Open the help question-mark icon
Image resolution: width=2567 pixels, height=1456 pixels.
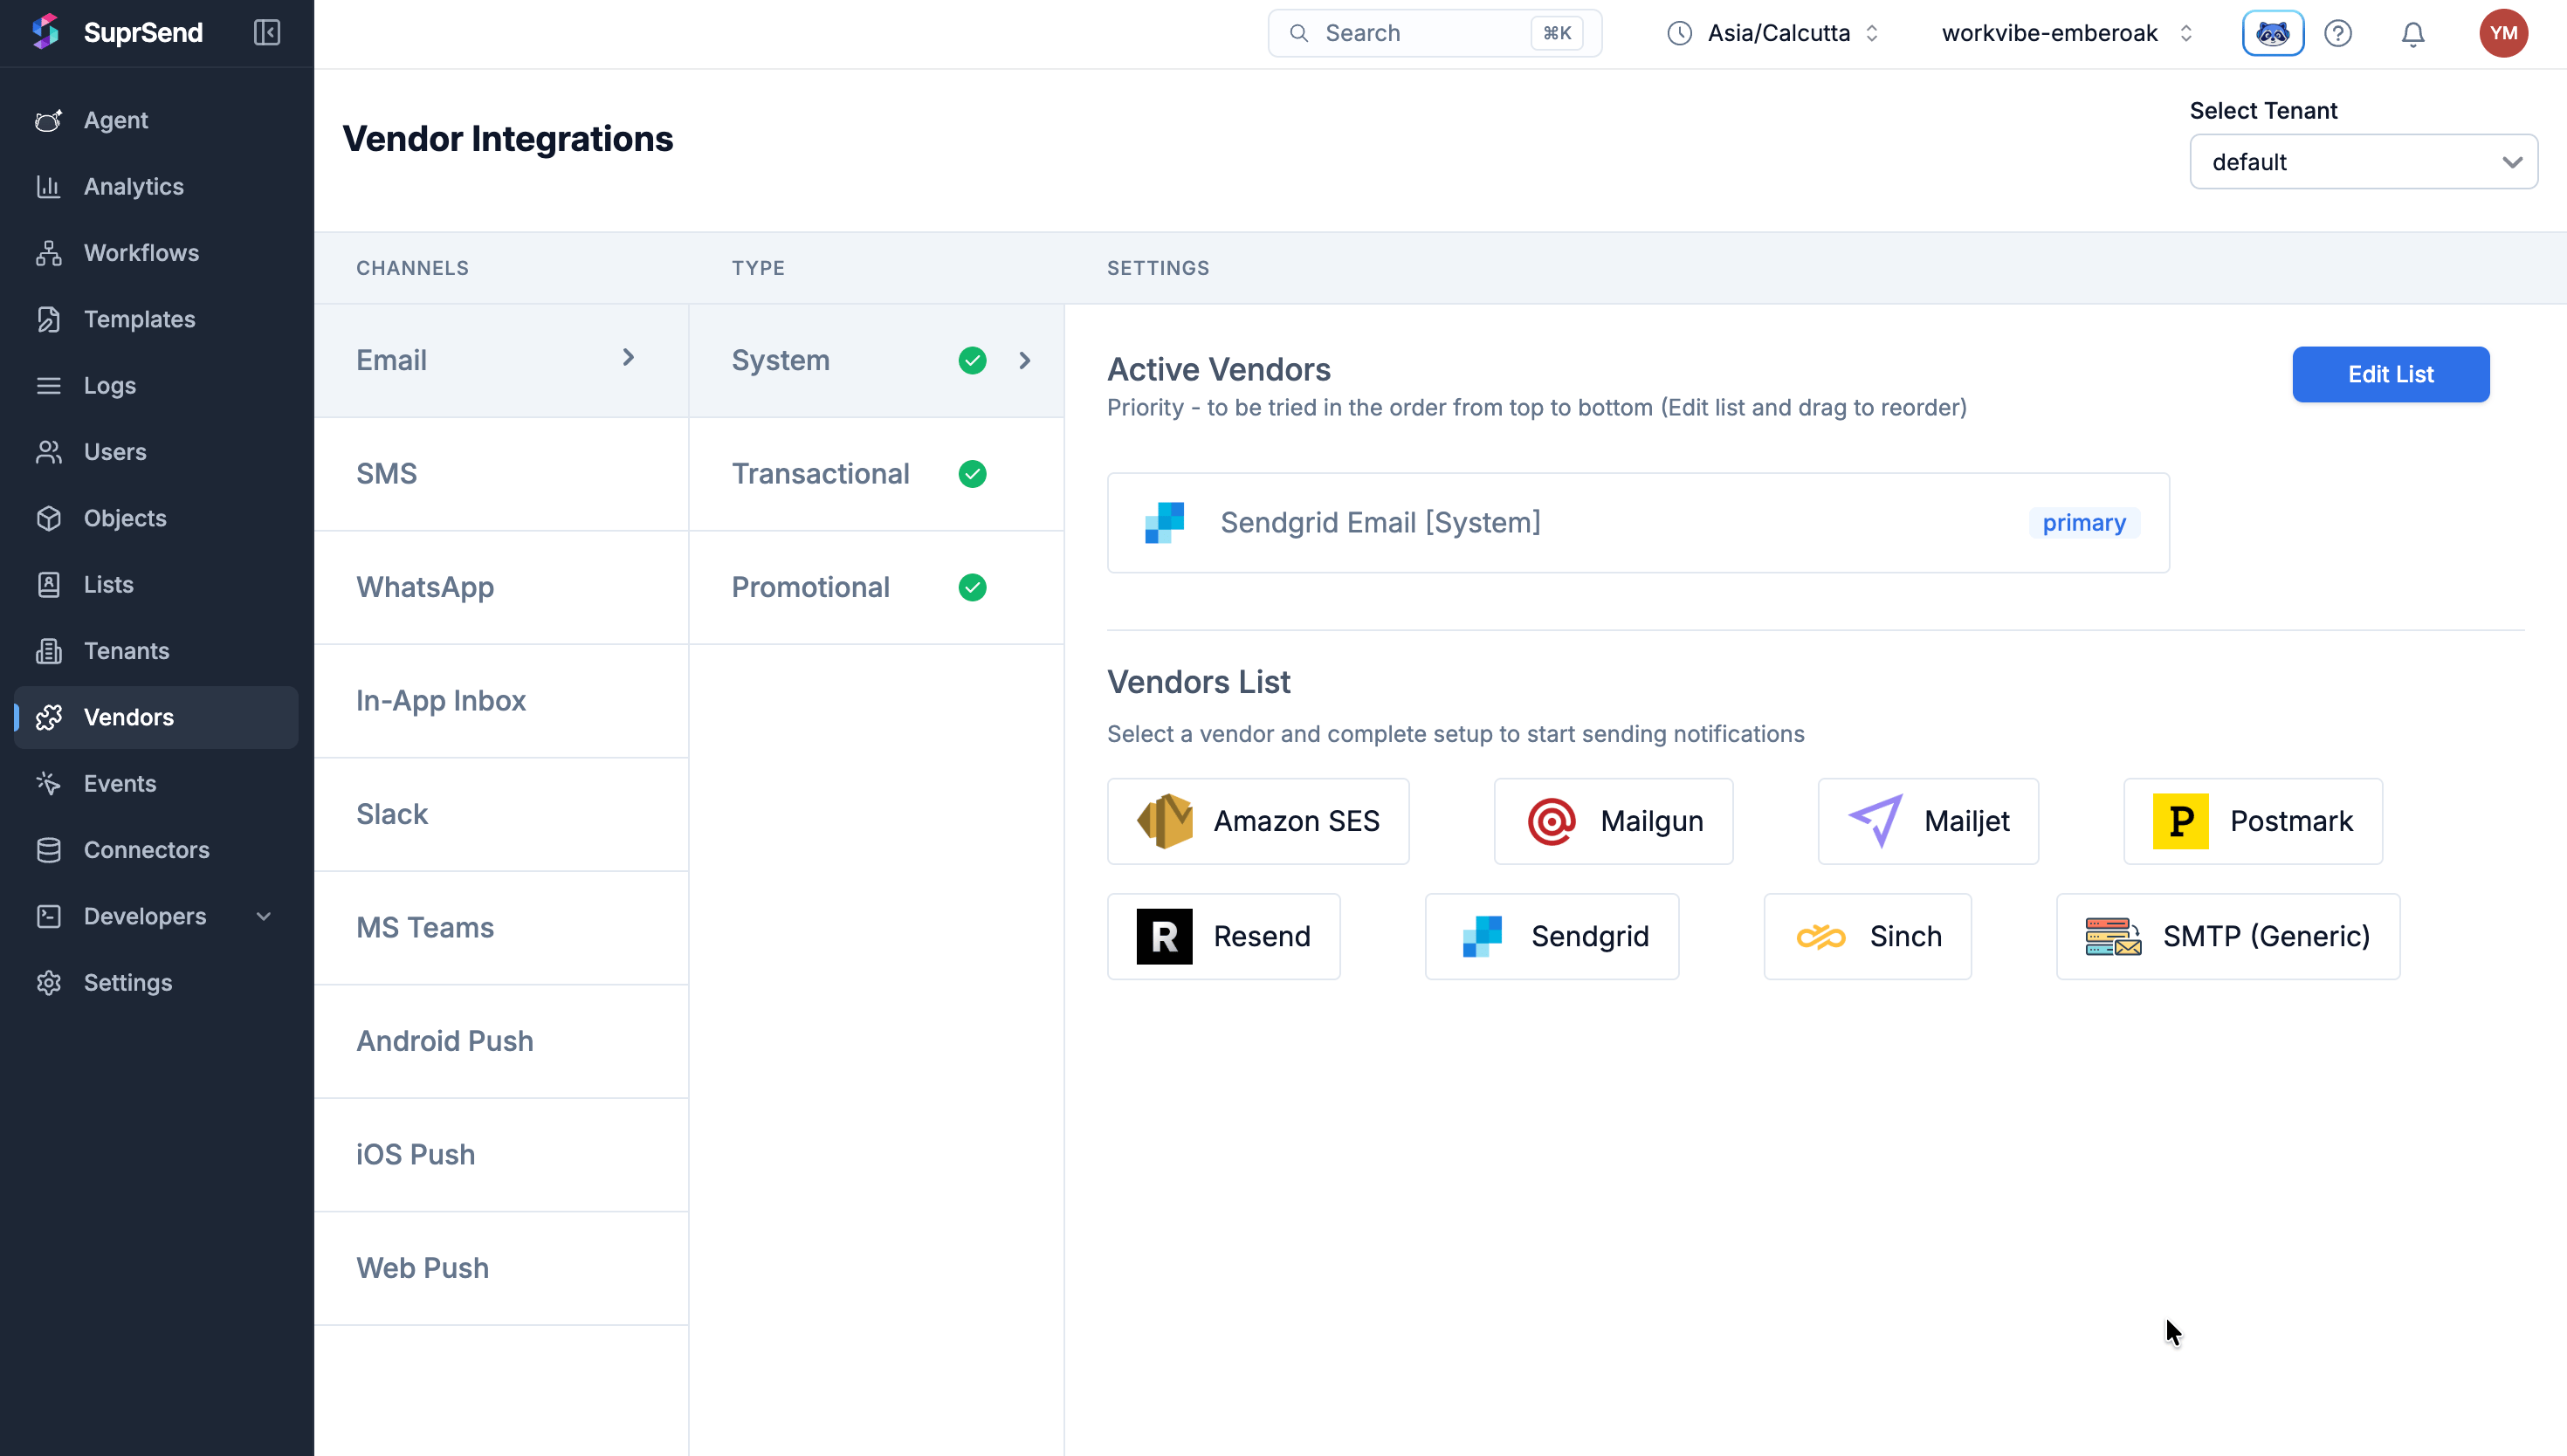(2338, 33)
